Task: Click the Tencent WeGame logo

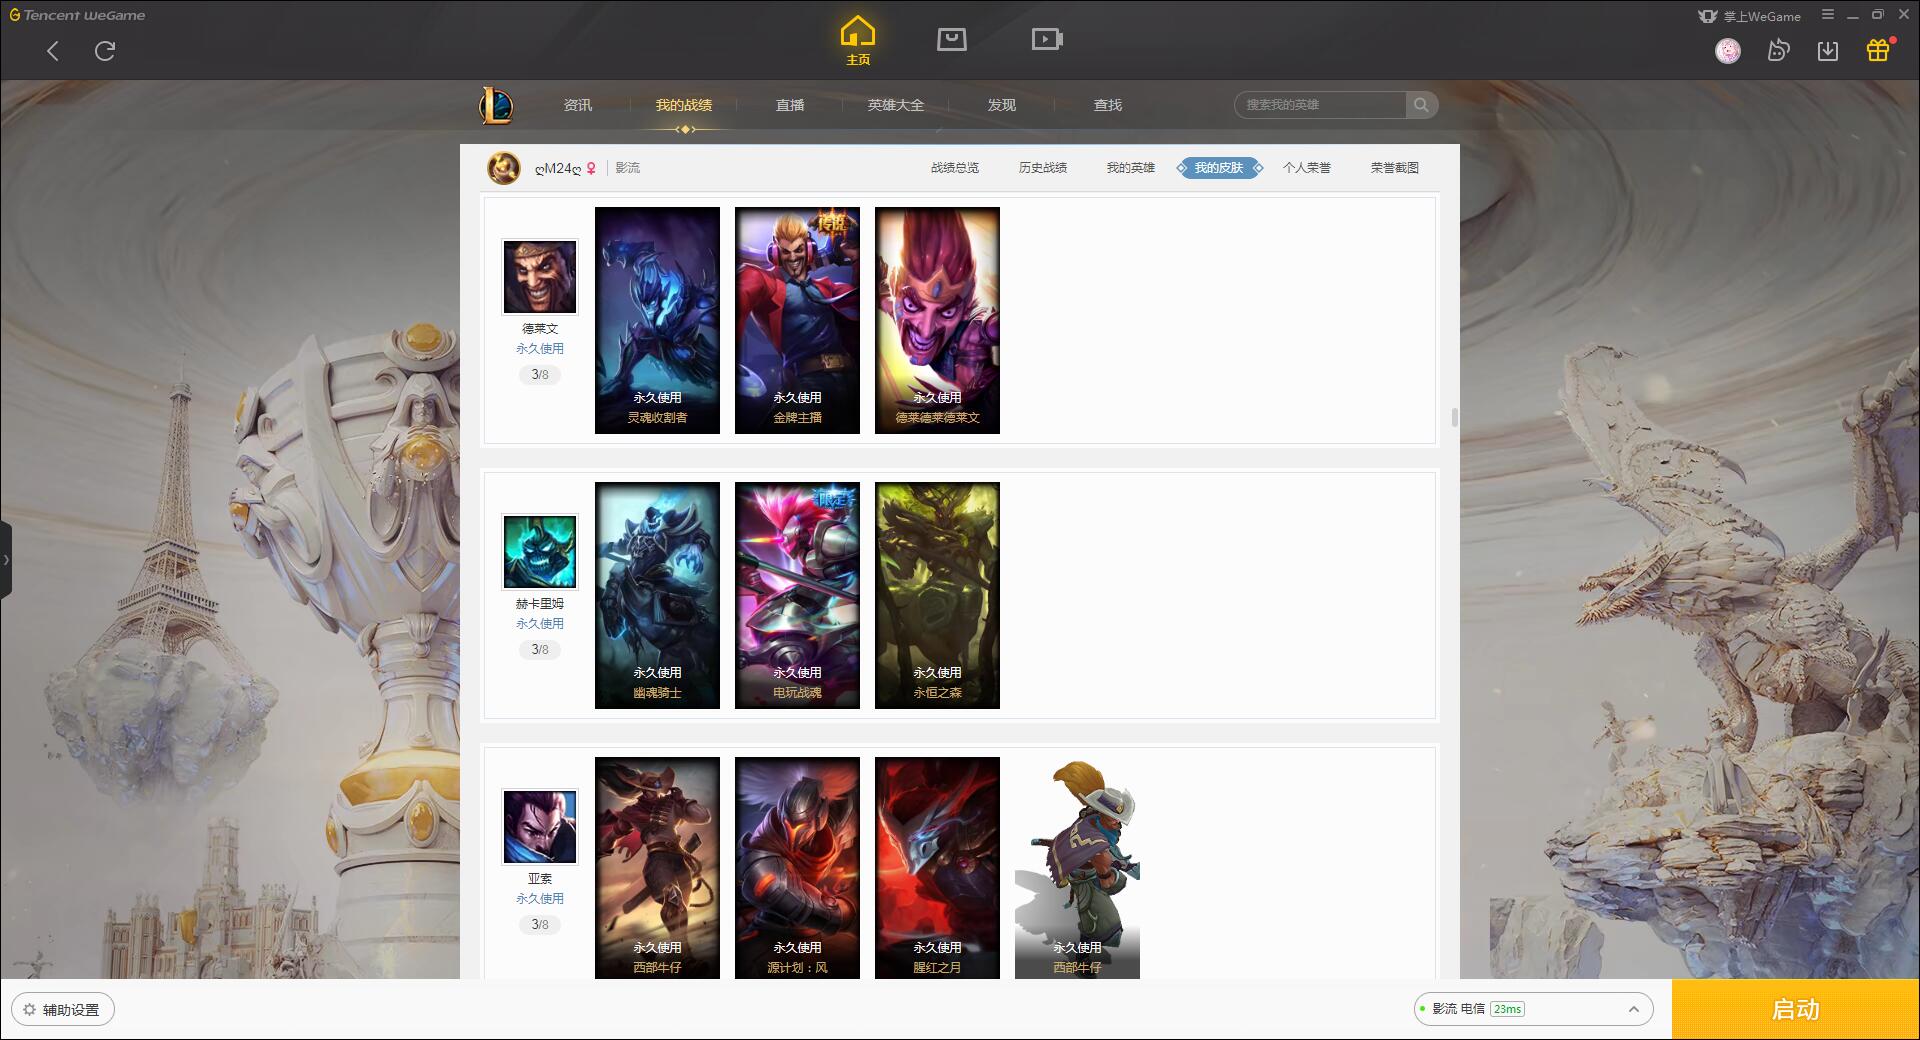Action: pos(78,15)
